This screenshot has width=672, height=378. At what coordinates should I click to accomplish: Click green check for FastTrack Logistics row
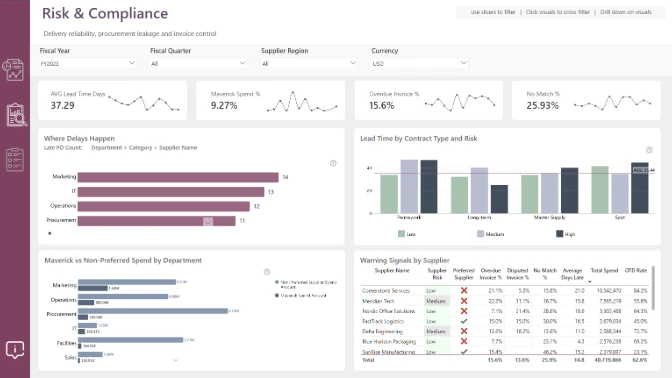pyautogui.click(x=464, y=321)
